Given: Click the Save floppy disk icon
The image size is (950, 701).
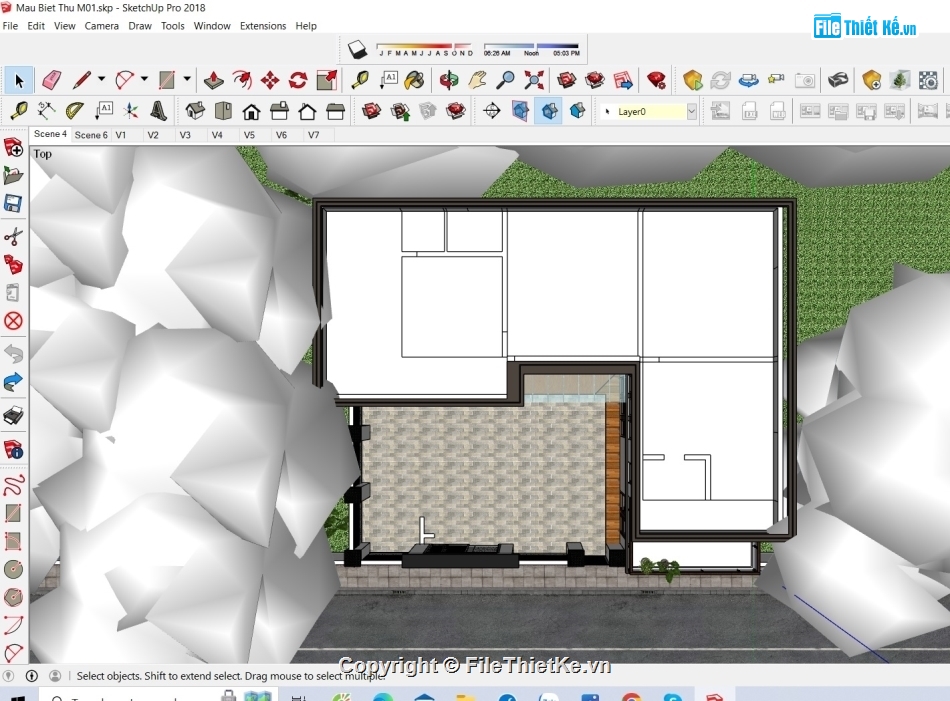Looking at the screenshot, I should pyautogui.click(x=13, y=203).
